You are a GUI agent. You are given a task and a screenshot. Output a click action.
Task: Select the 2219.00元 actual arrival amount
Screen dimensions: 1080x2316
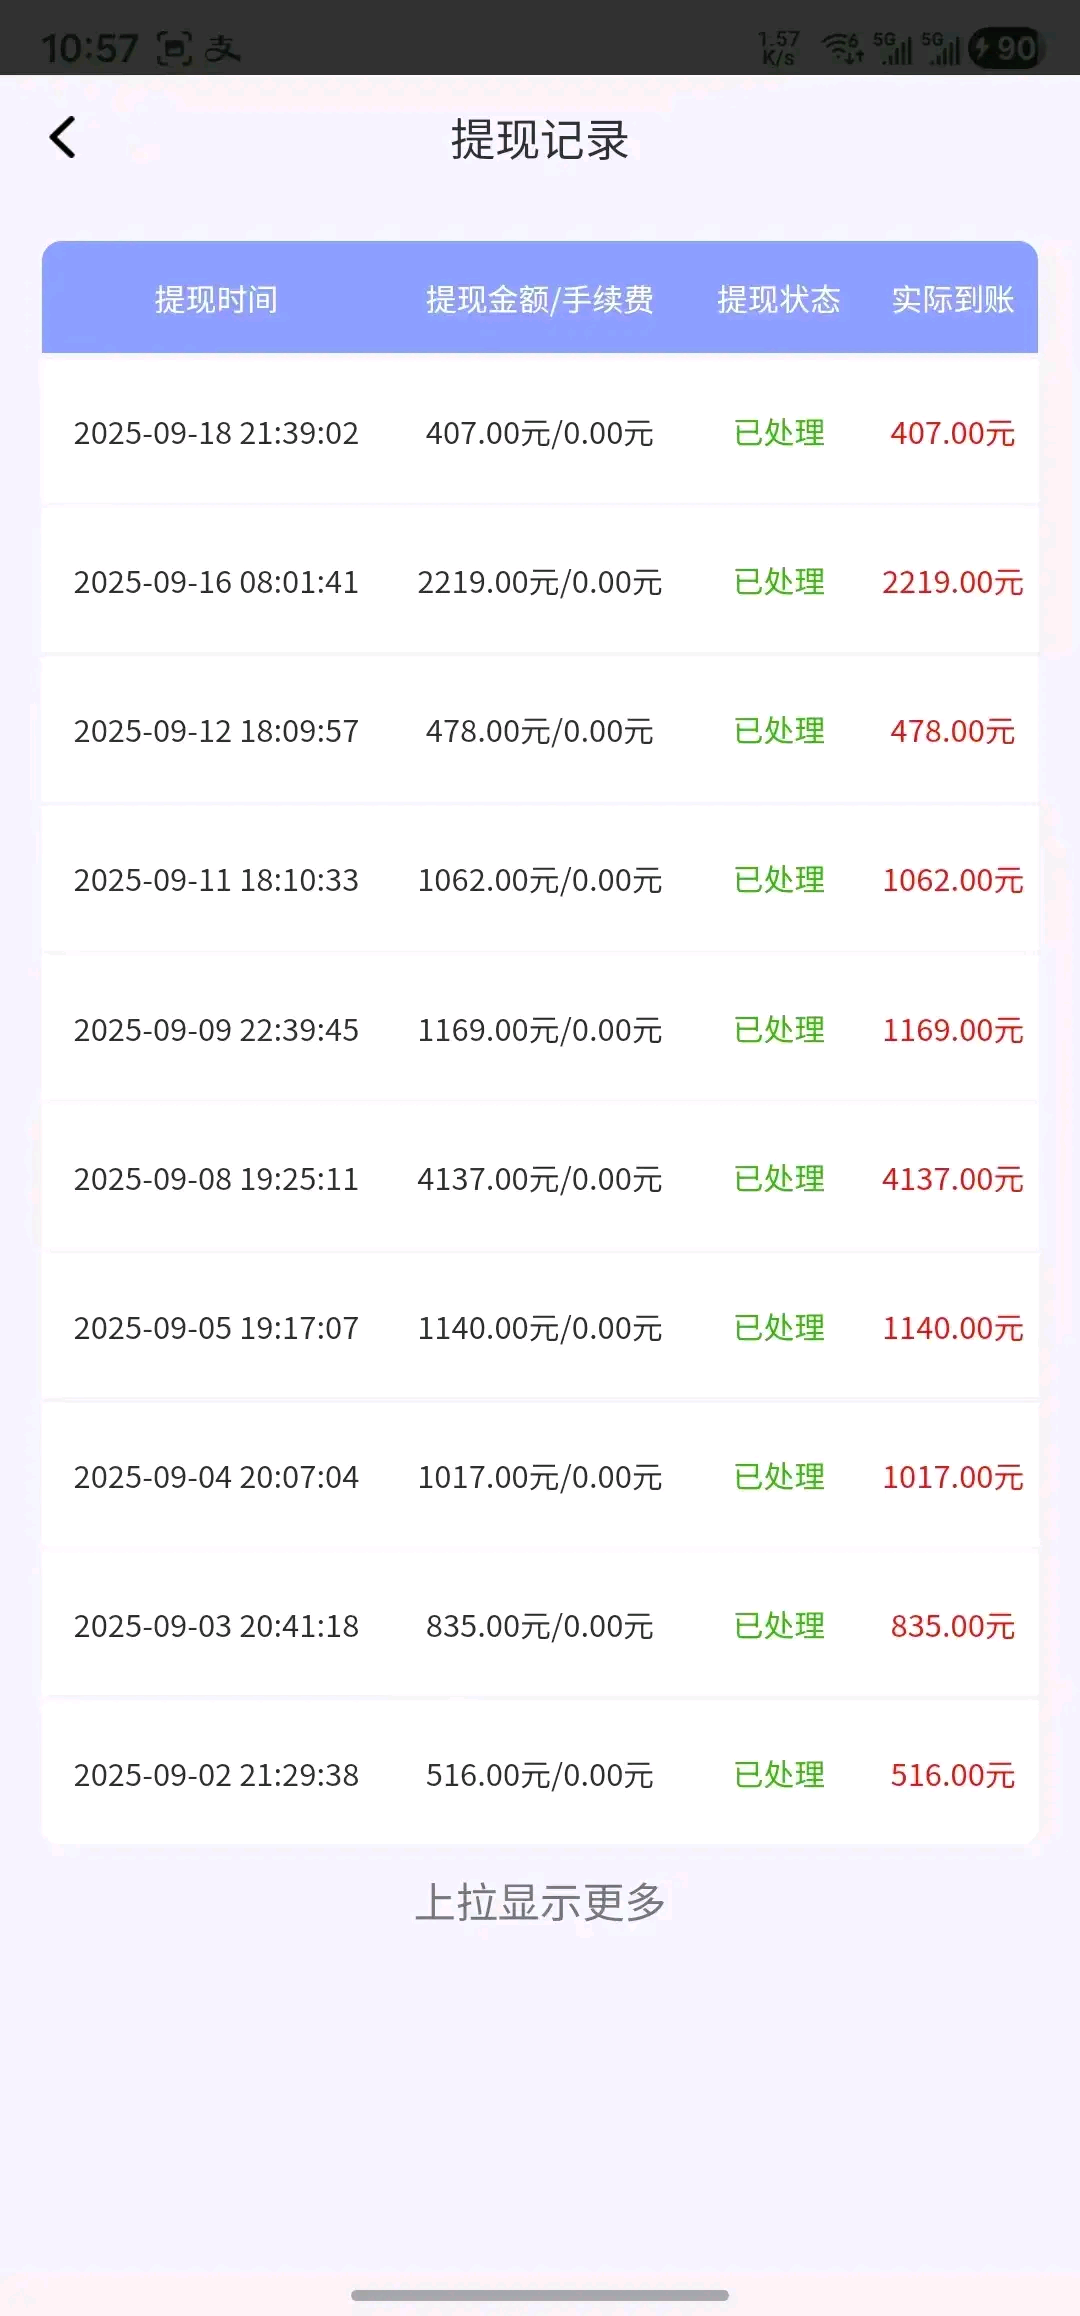click(x=953, y=582)
